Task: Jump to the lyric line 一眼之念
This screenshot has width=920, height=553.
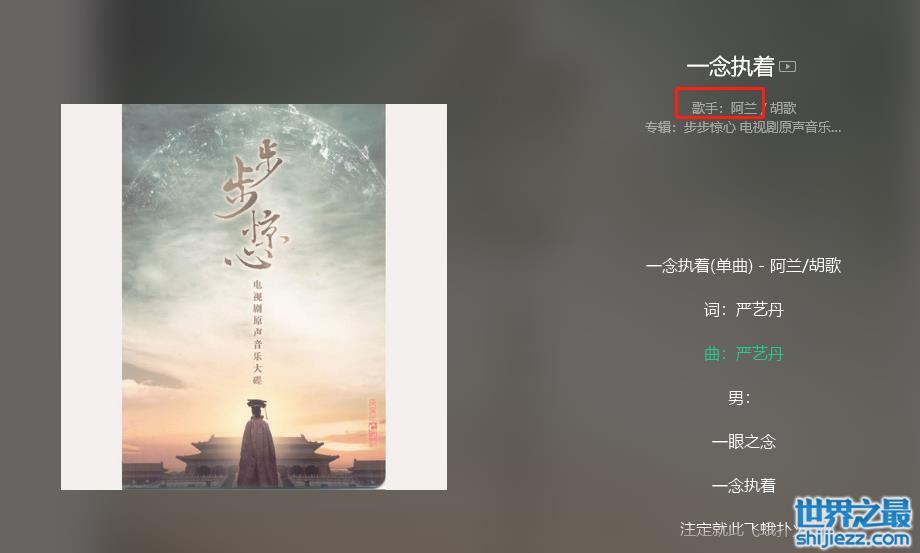Action: [x=743, y=442]
